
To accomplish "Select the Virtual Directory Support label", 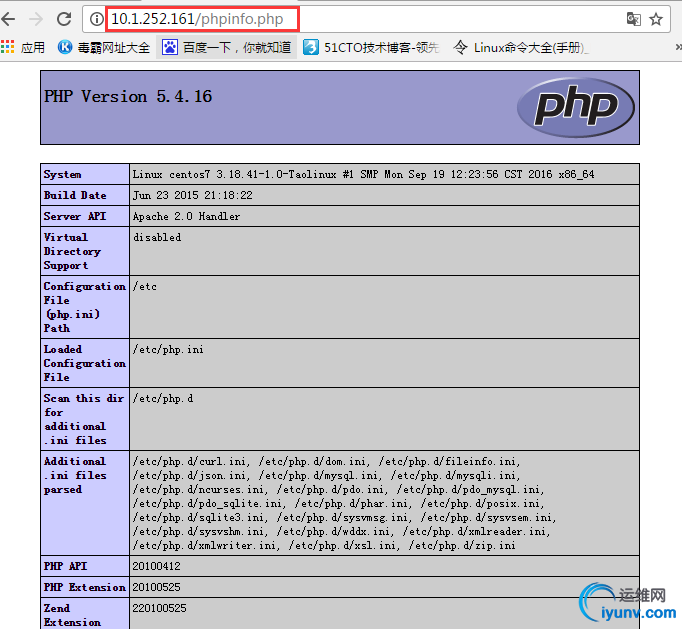I will pos(72,251).
